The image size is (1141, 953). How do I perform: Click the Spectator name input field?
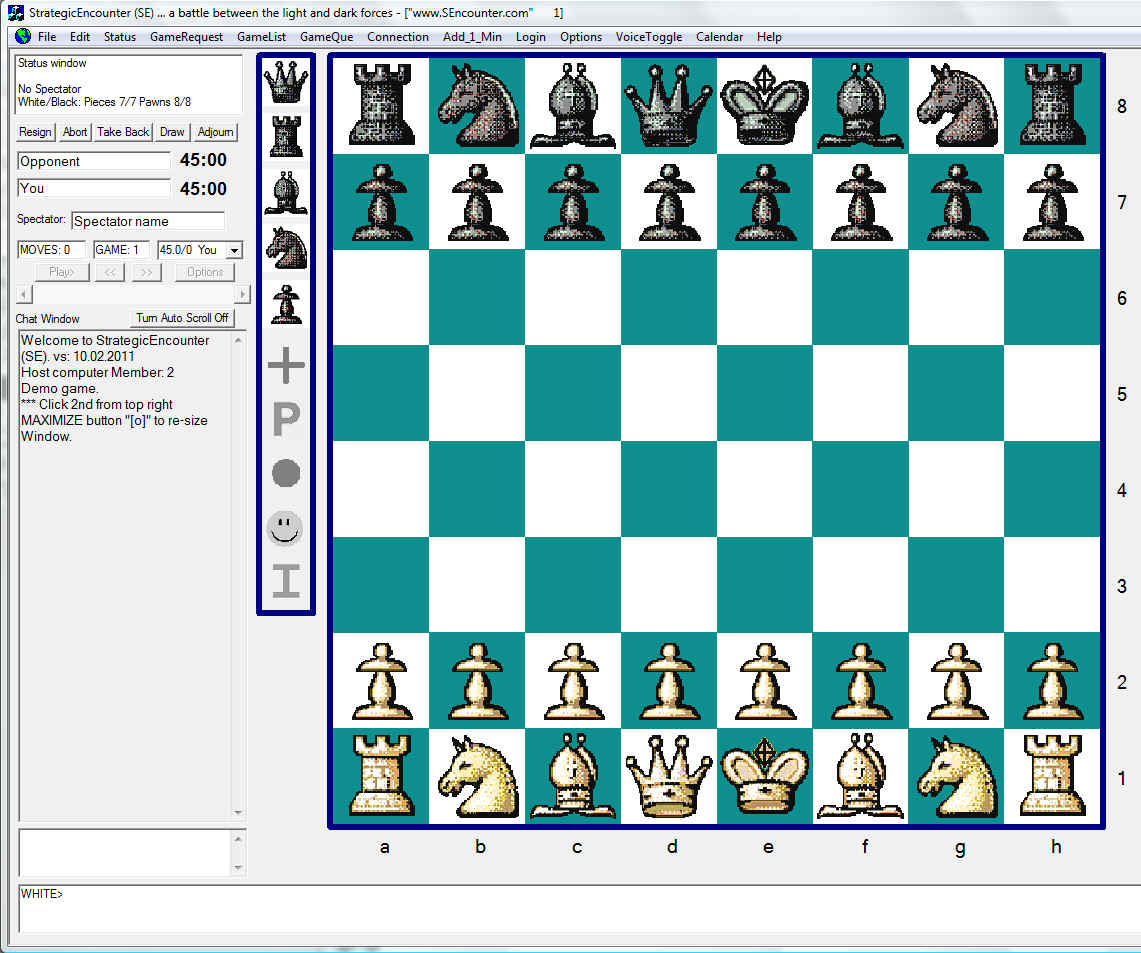(148, 221)
